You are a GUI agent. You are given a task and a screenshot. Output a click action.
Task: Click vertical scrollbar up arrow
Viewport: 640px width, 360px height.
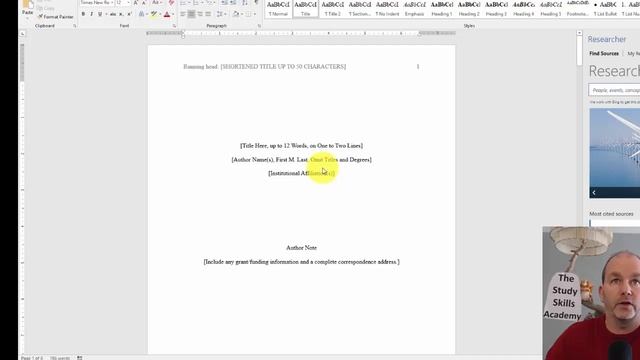[x=579, y=33]
